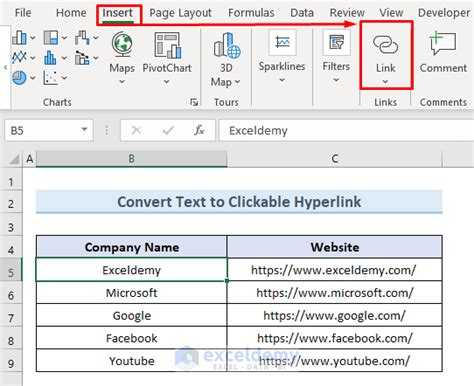
Task: Insert a Comment using the comment icon
Action: (x=442, y=43)
